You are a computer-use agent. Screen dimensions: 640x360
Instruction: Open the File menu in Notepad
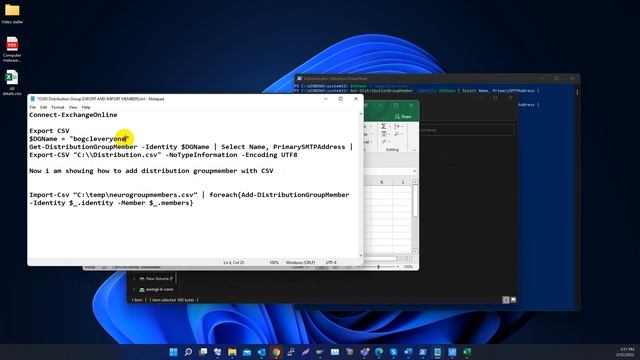(33, 107)
